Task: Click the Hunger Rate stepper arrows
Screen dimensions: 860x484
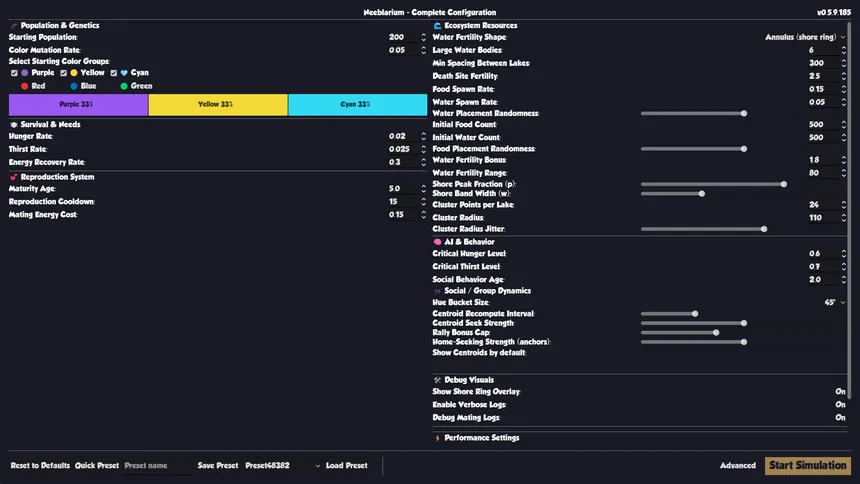Action: (423, 136)
